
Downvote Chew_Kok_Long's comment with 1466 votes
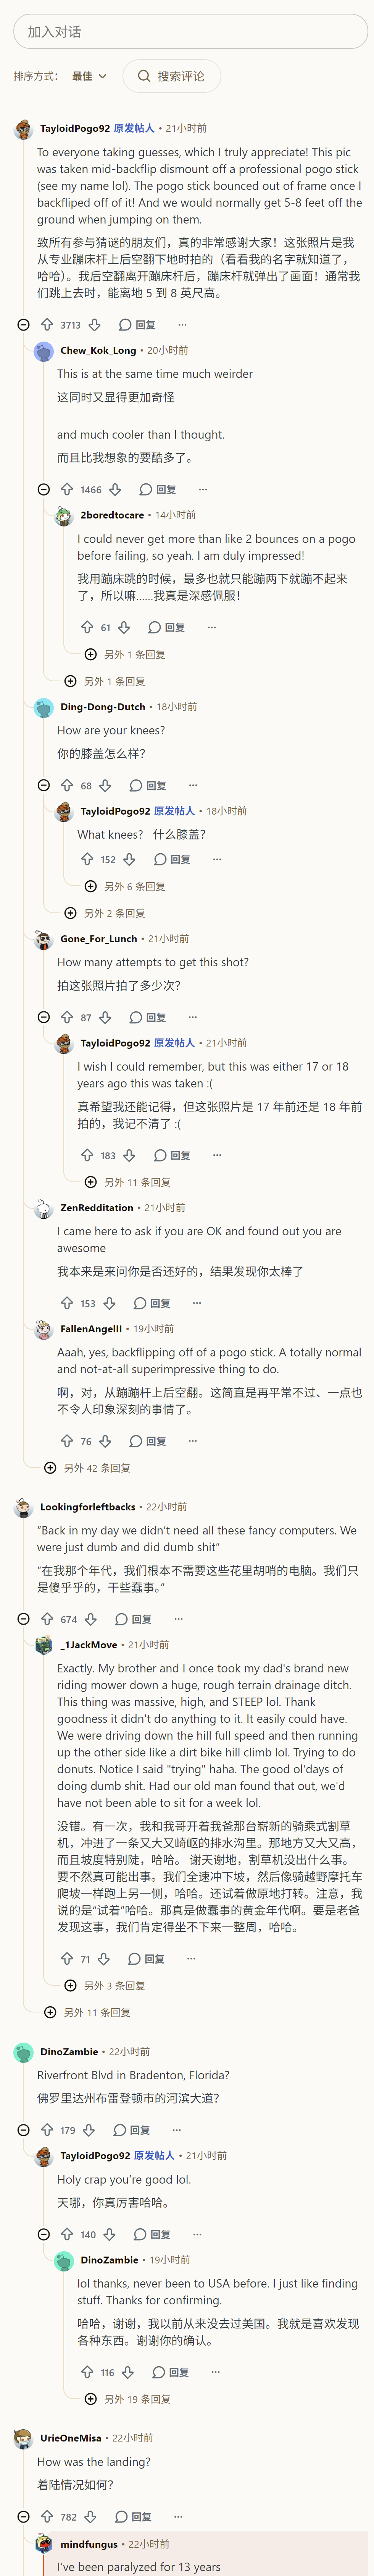115,490
